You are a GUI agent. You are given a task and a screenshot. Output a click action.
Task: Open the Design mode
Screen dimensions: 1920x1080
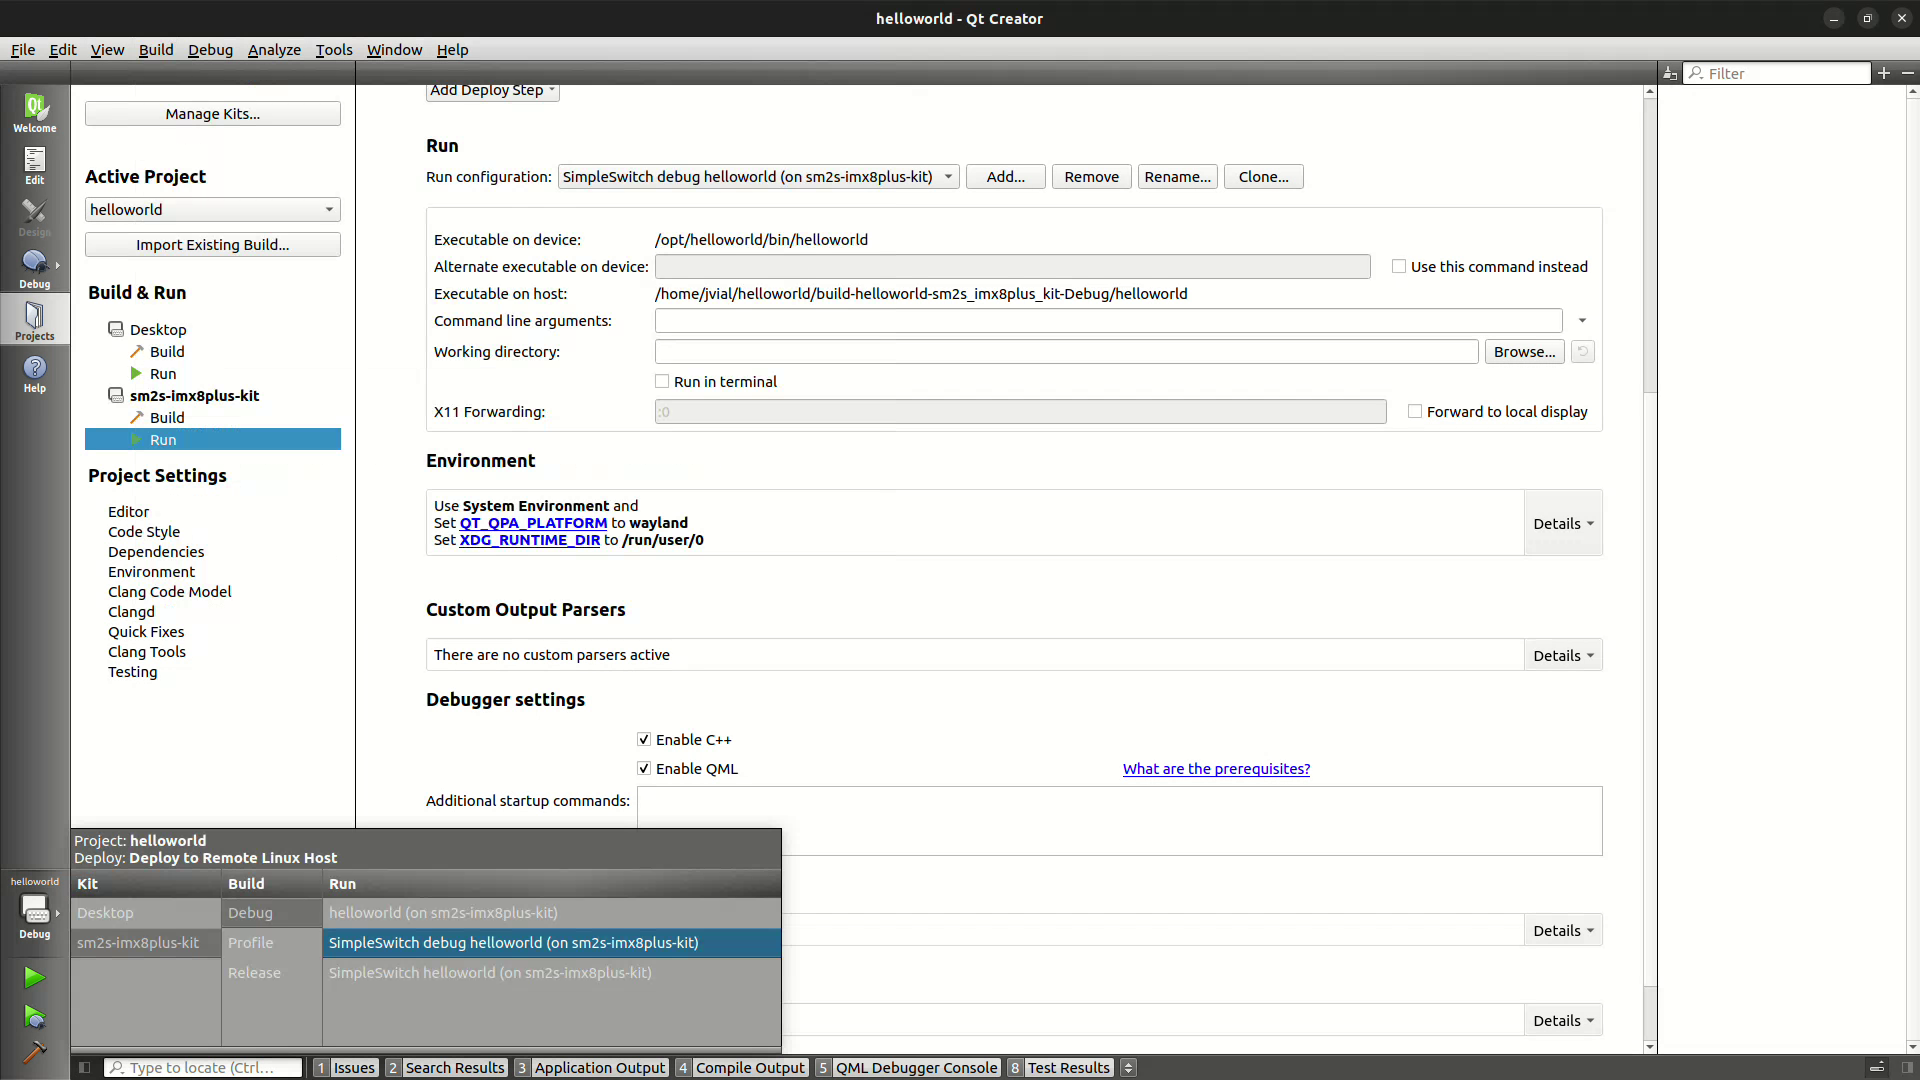(x=35, y=217)
